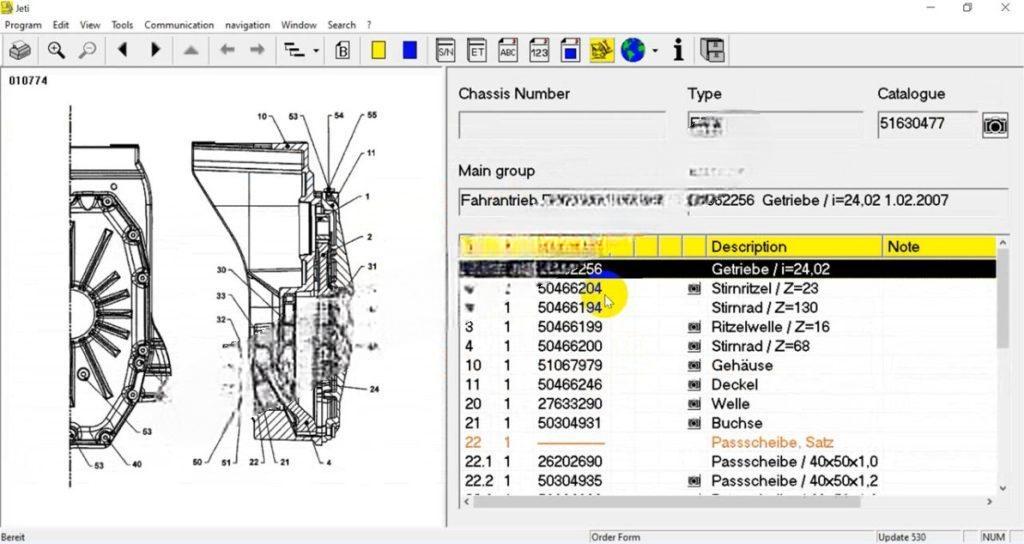Open the Tools menu
The image size is (1024, 544).
point(122,24)
